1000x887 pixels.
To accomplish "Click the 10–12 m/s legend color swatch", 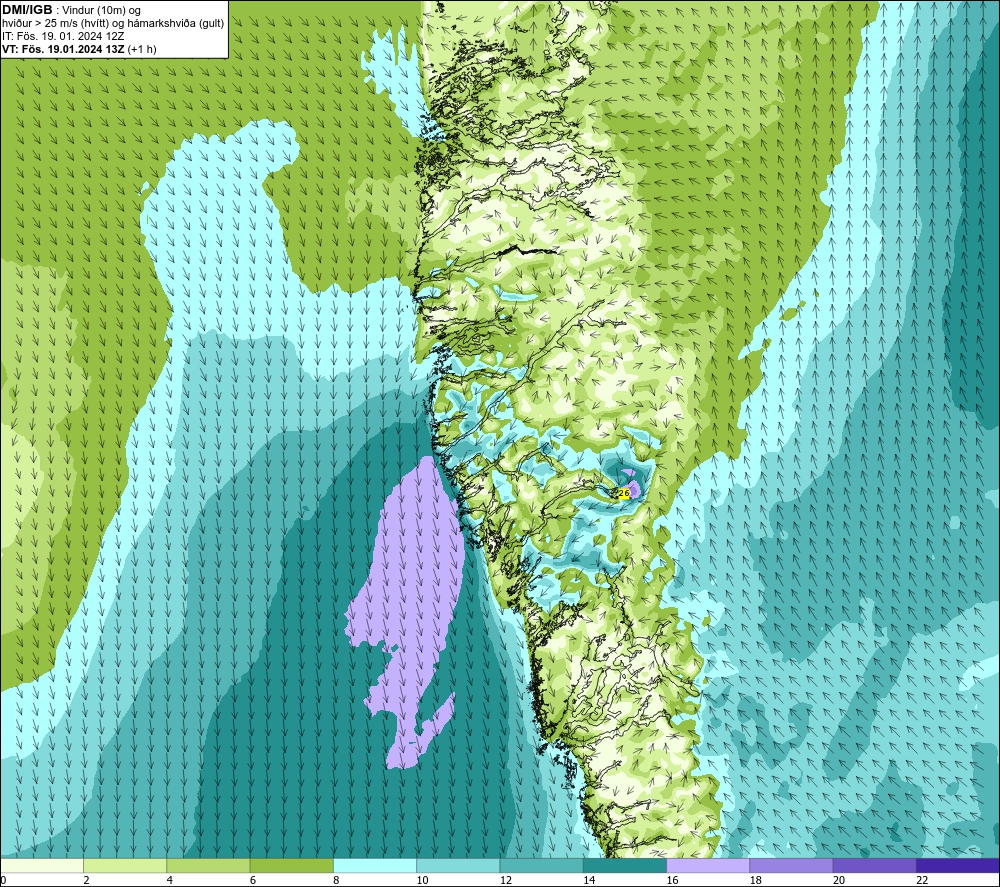I will click(x=458, y=865).
